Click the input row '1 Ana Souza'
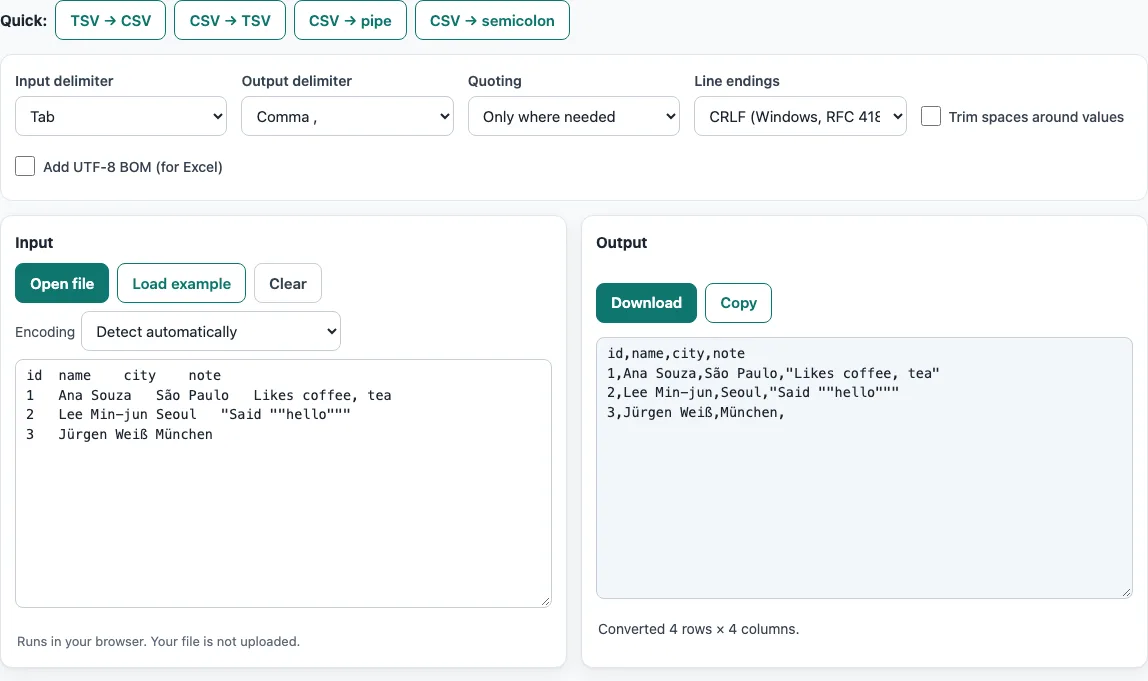 click(x=209, y=395)
